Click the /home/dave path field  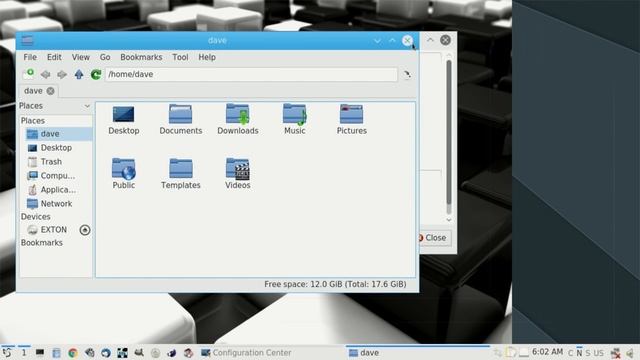251,74
